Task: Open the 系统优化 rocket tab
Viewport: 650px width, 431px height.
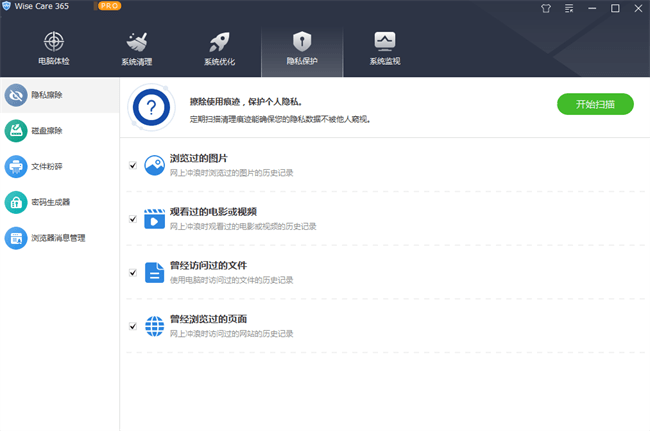Action: (219, 49)
